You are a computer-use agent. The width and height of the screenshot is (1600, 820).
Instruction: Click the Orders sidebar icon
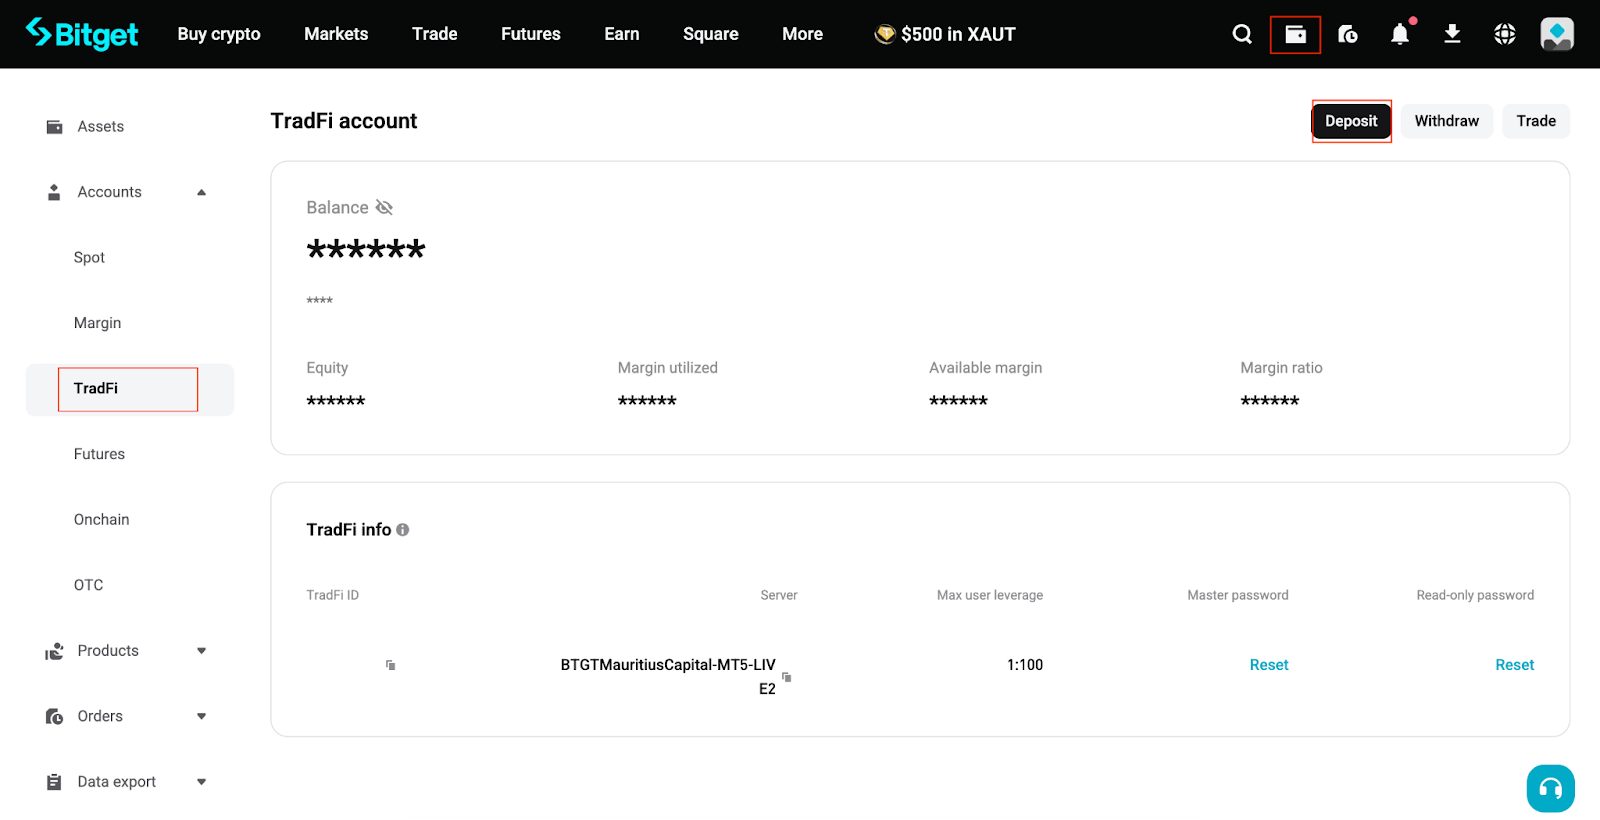click(54, 716)
